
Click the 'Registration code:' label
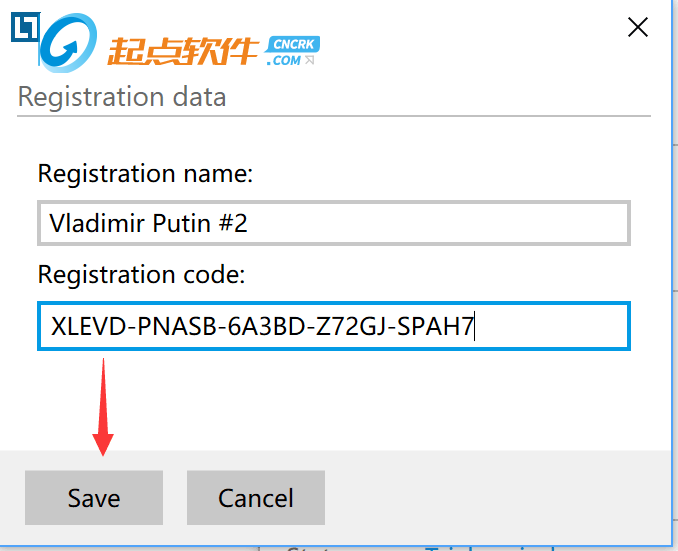coord(142,274)
